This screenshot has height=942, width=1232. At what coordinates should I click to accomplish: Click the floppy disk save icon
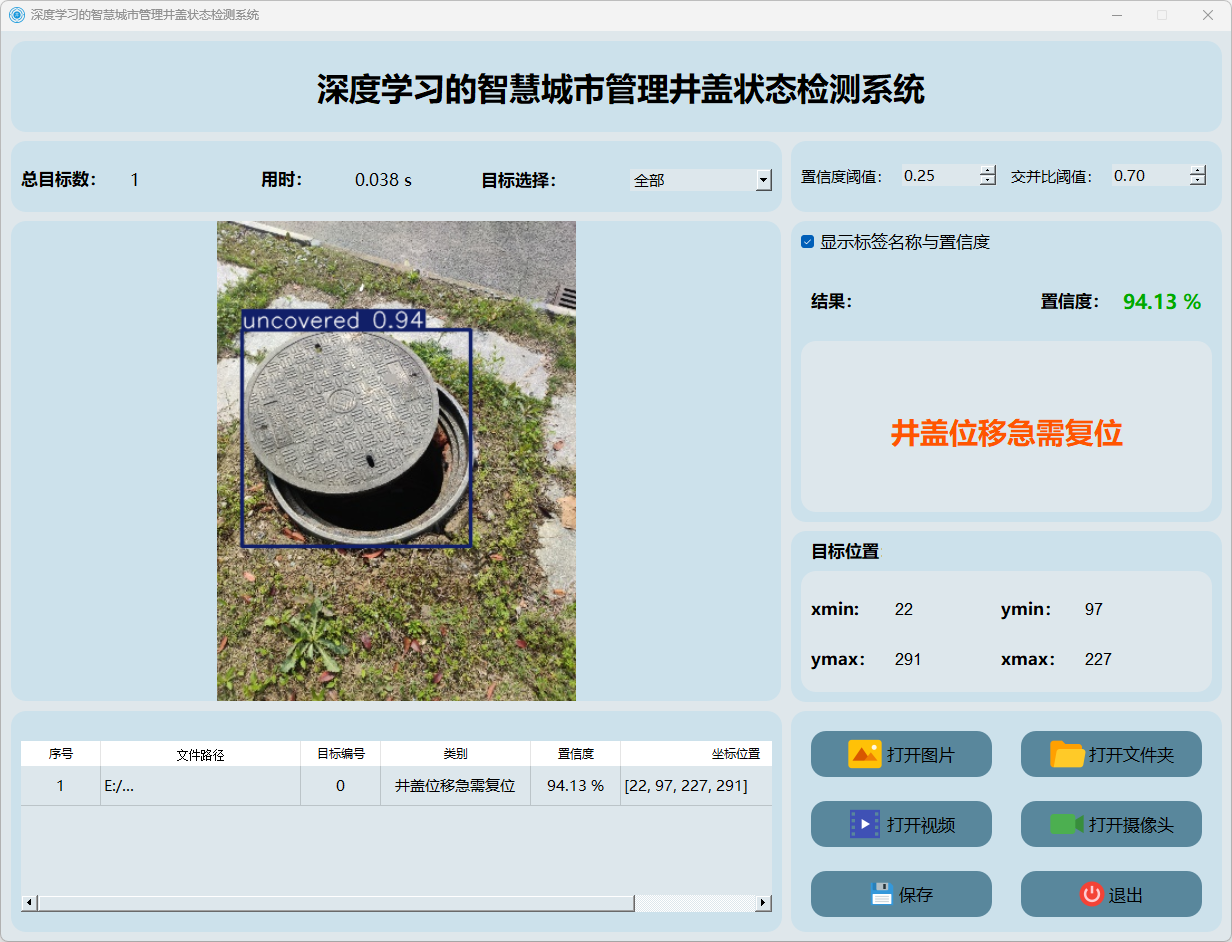click(x=881, y=894)
